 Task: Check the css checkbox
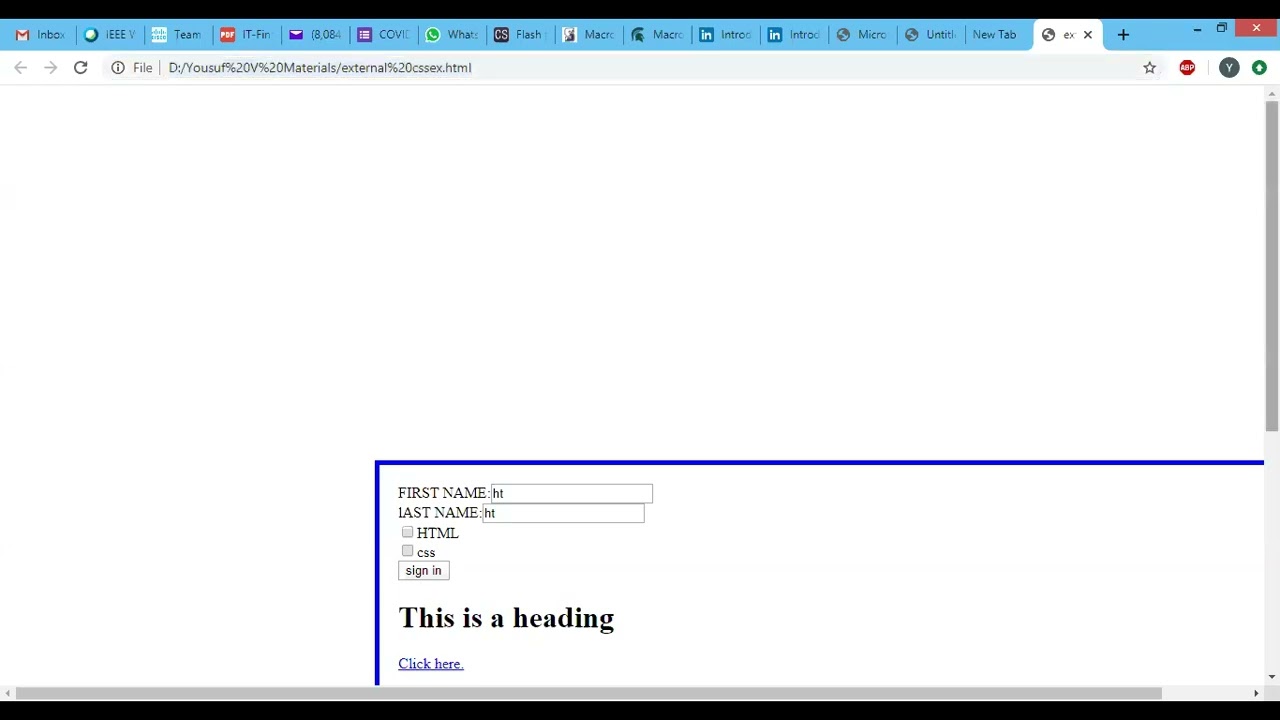407,551
